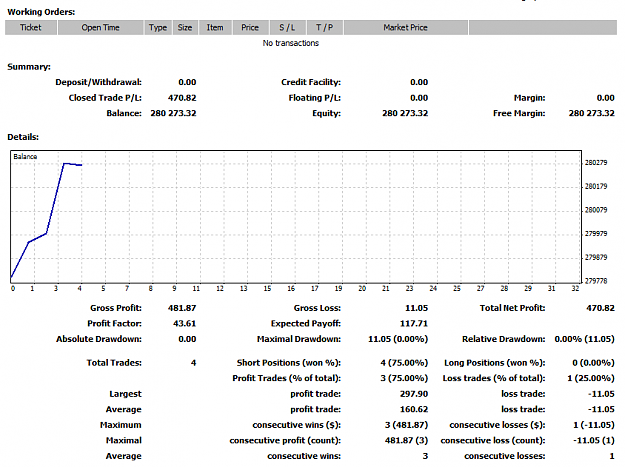Click the consecutive wins value 3 (481.87)
The image size is (625, 467).
tap(406, 425)
